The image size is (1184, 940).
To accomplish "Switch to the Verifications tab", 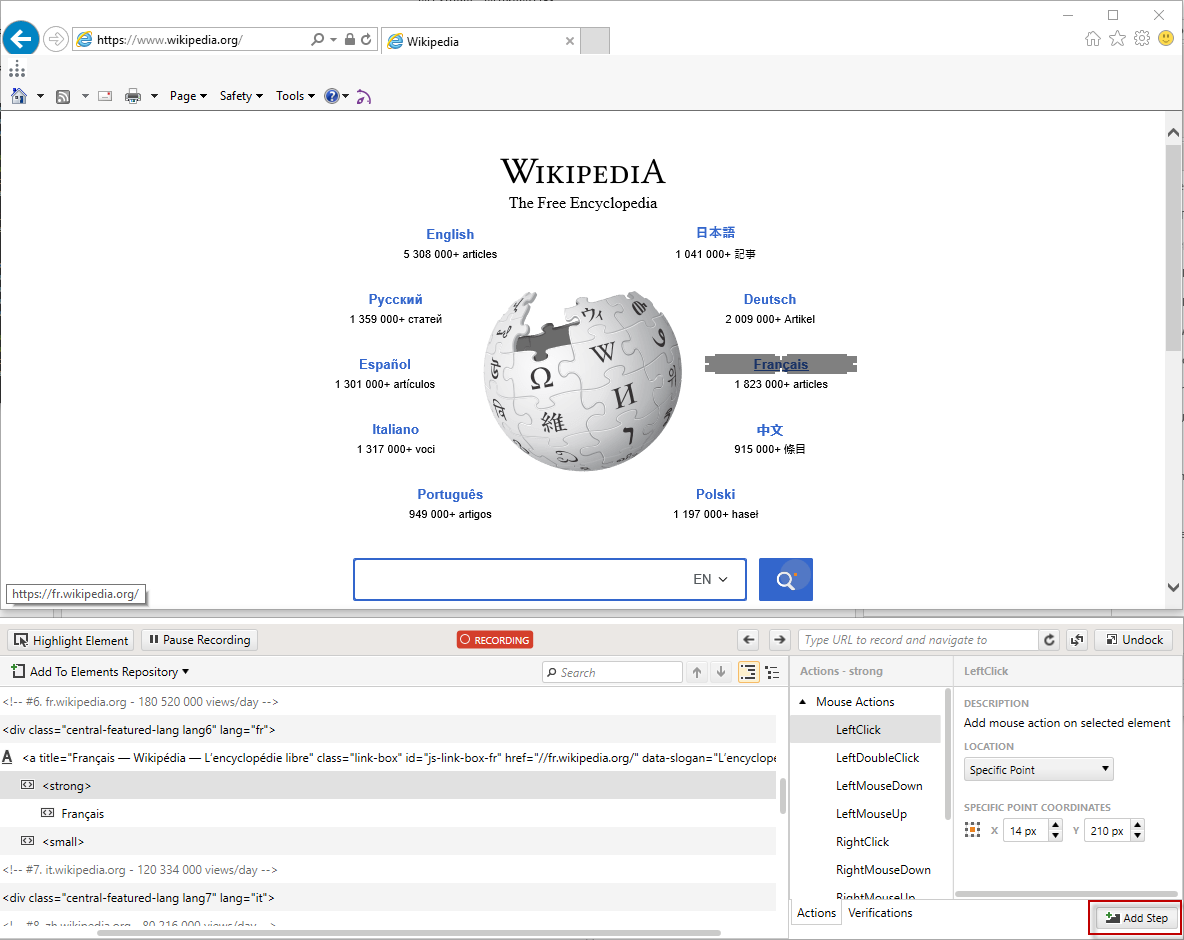I will [880, 913].
